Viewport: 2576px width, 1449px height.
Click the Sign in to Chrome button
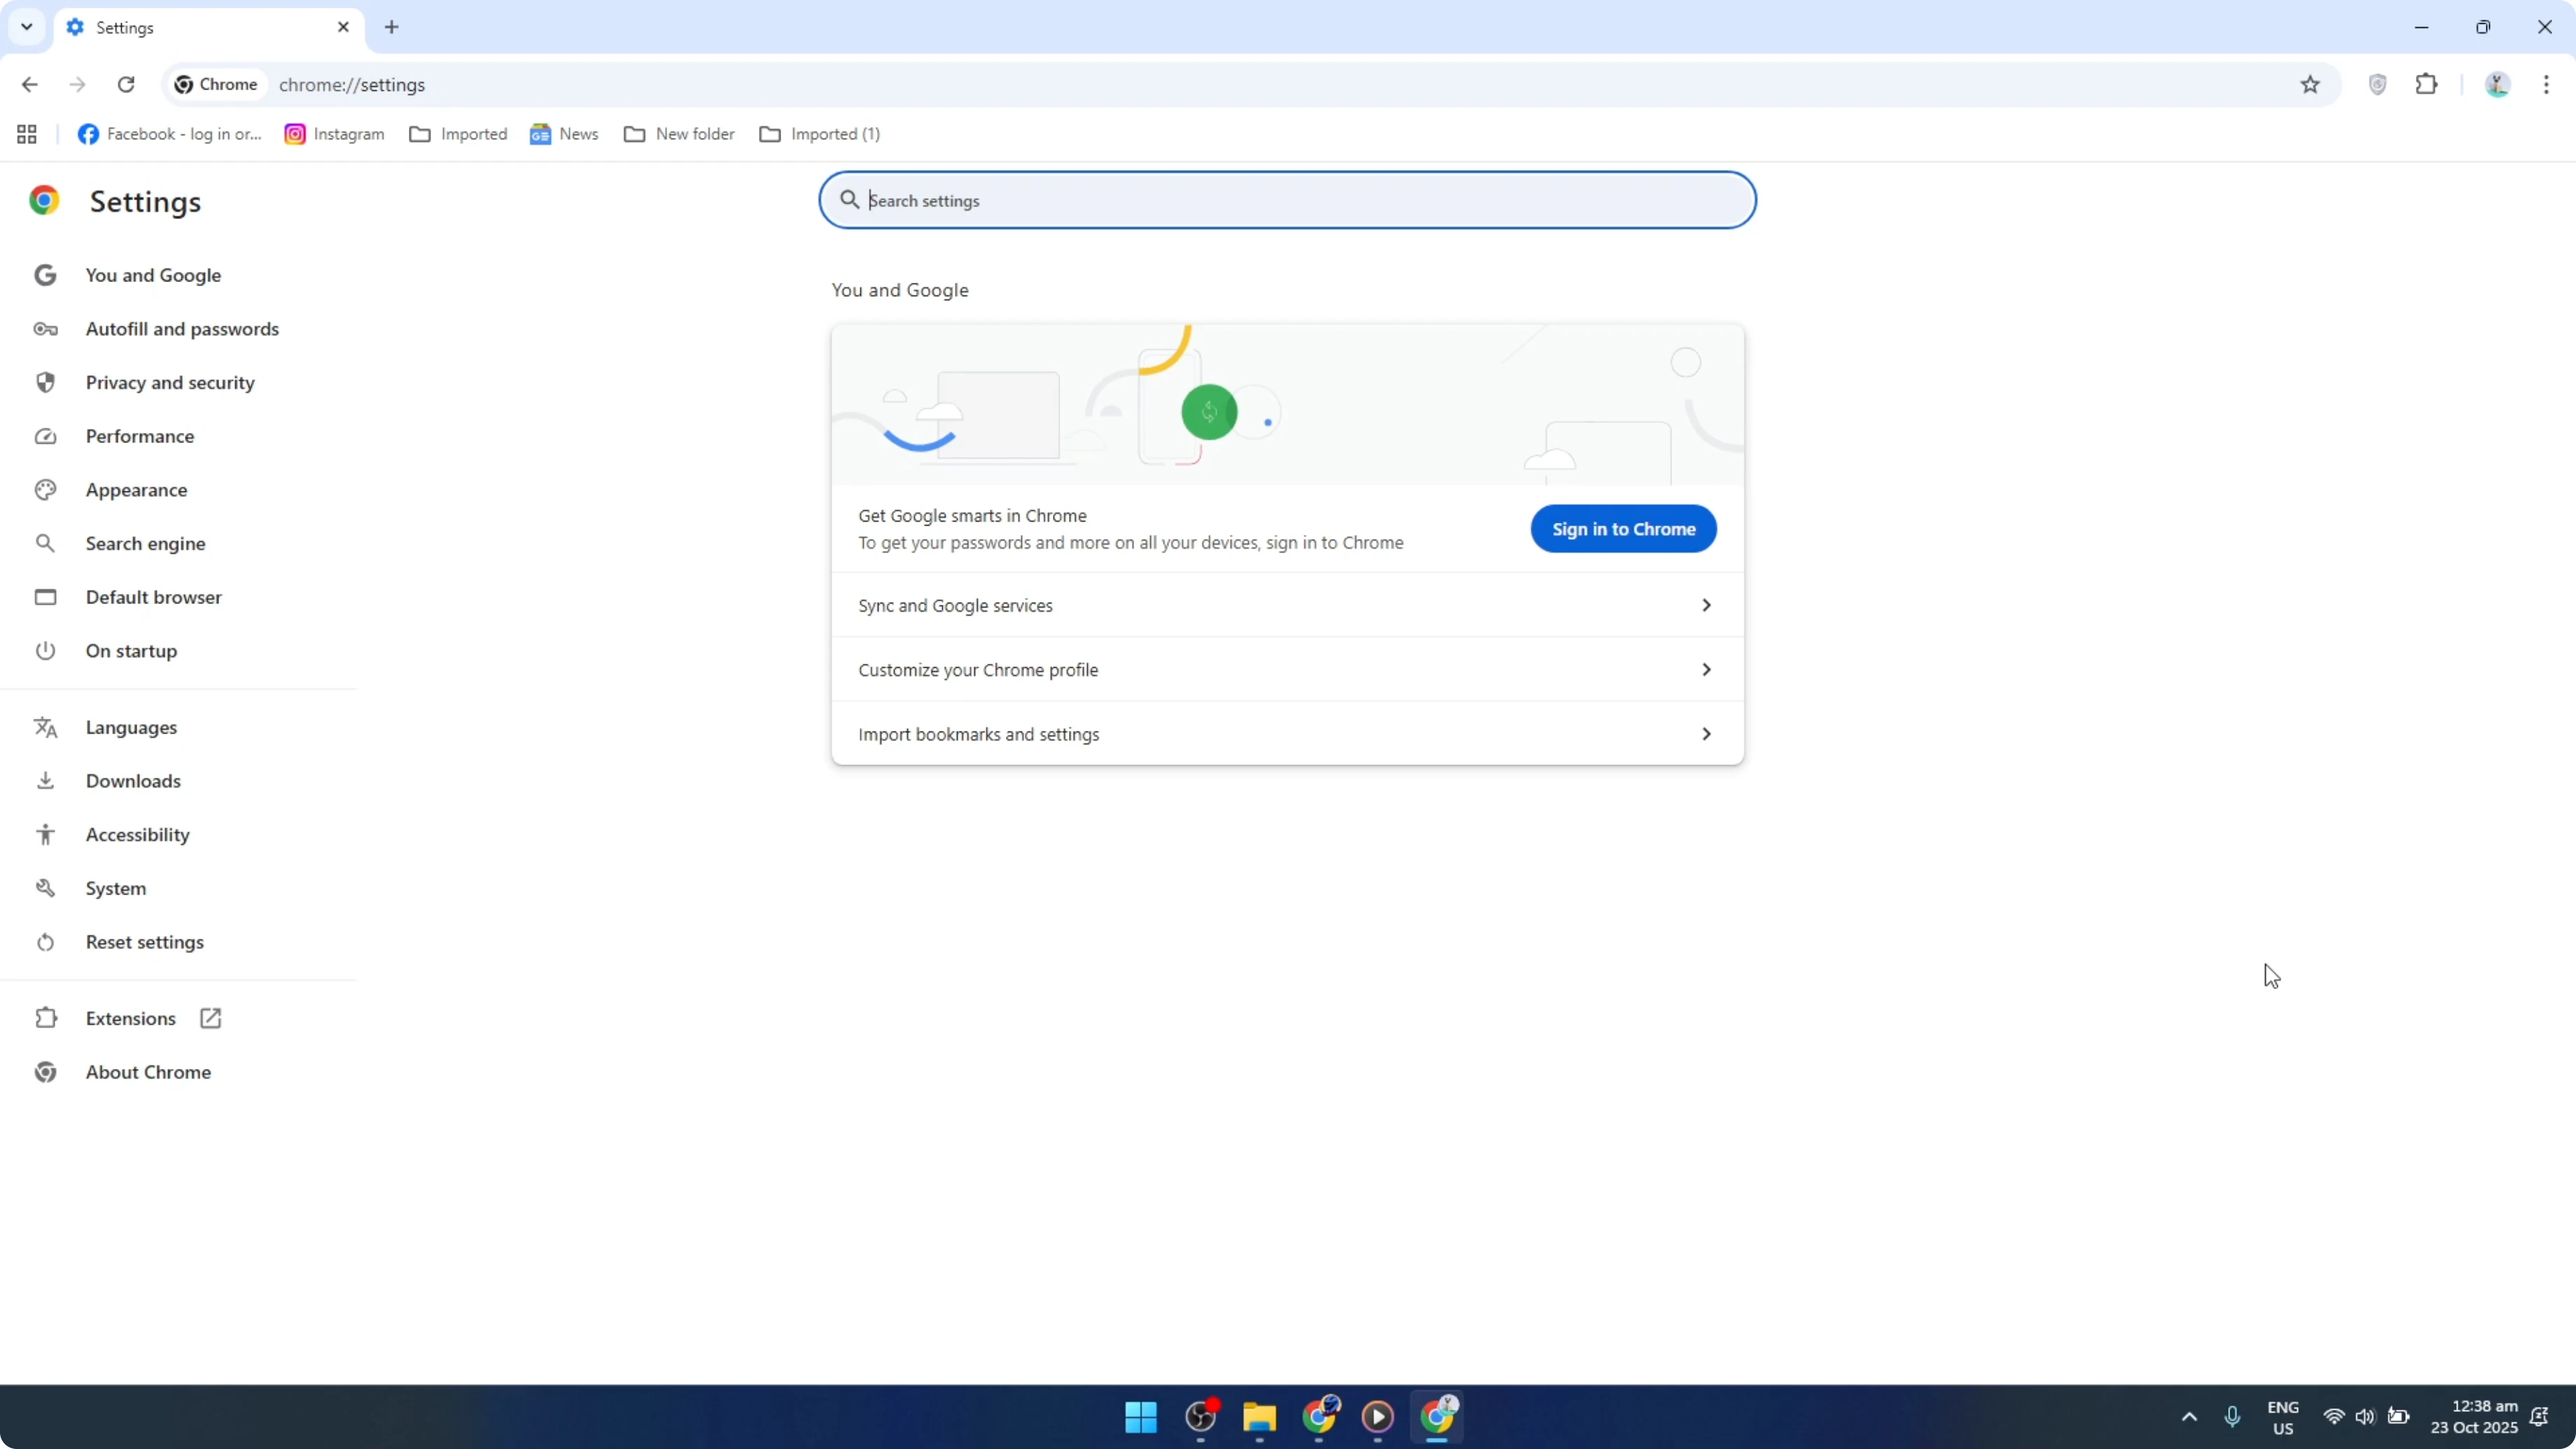pos(1622,528)
